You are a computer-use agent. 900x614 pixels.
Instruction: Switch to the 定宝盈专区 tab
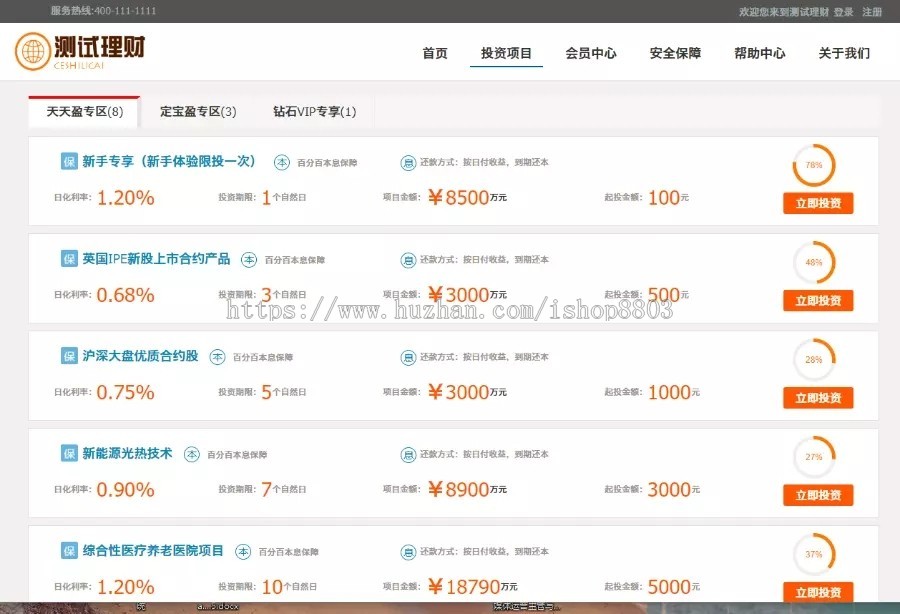click(x=200, y=112)
